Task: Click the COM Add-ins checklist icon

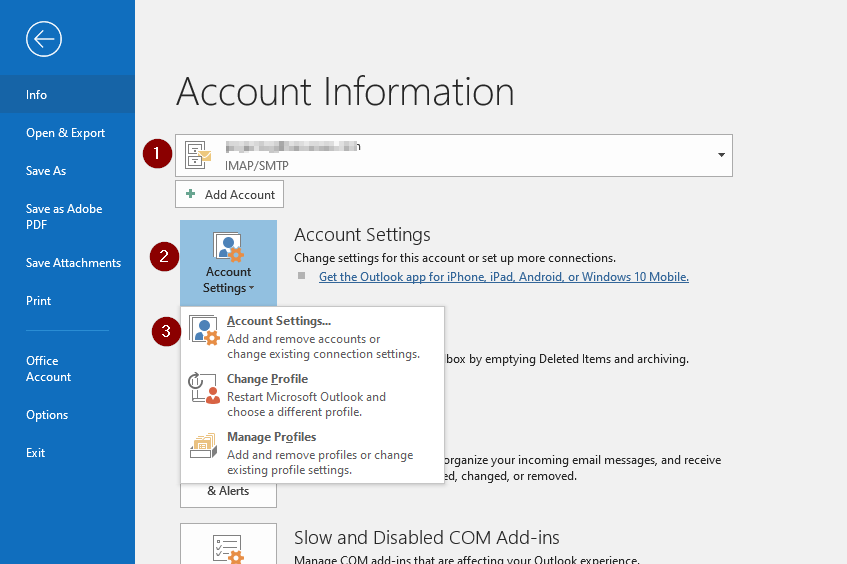Action: pyautogui.click(x=228, y=549)
